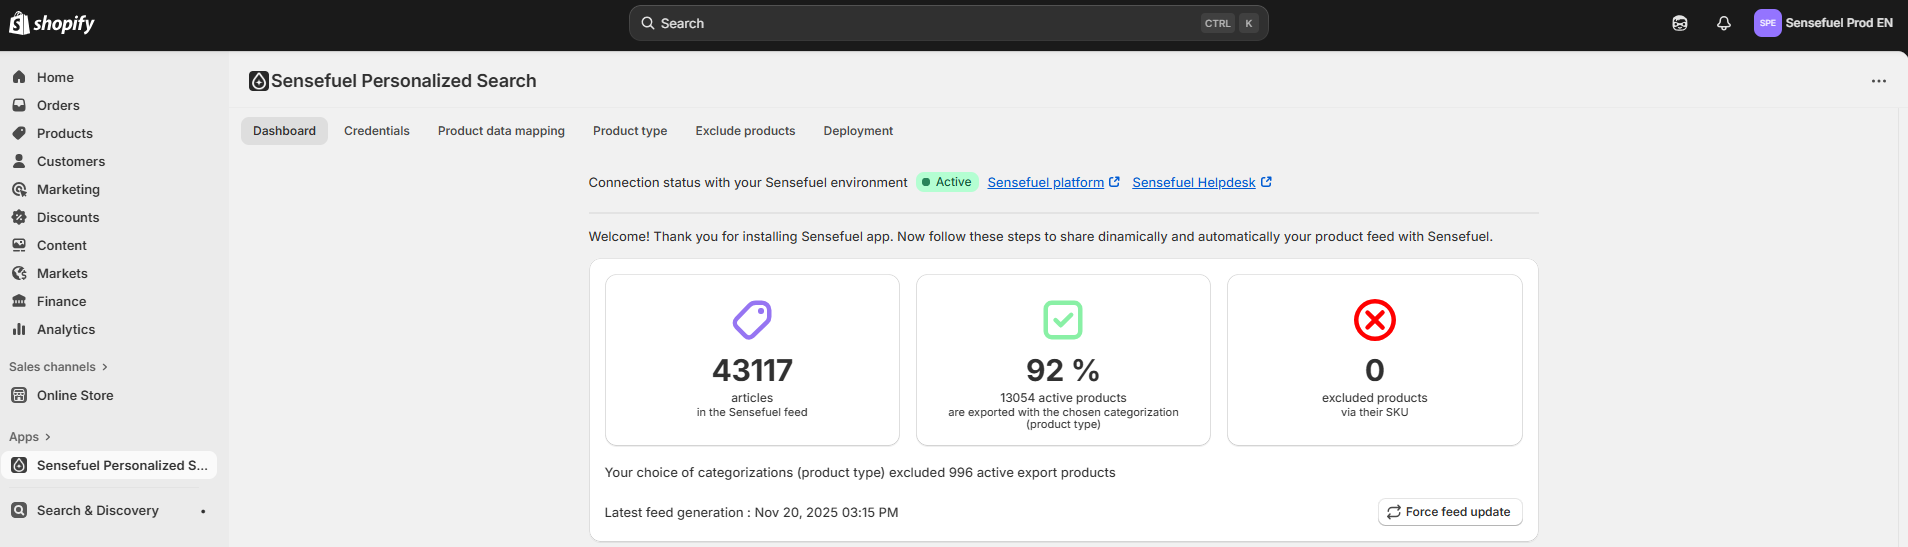
Task: Click the Shopify logo in top bar
Action: 52,23
